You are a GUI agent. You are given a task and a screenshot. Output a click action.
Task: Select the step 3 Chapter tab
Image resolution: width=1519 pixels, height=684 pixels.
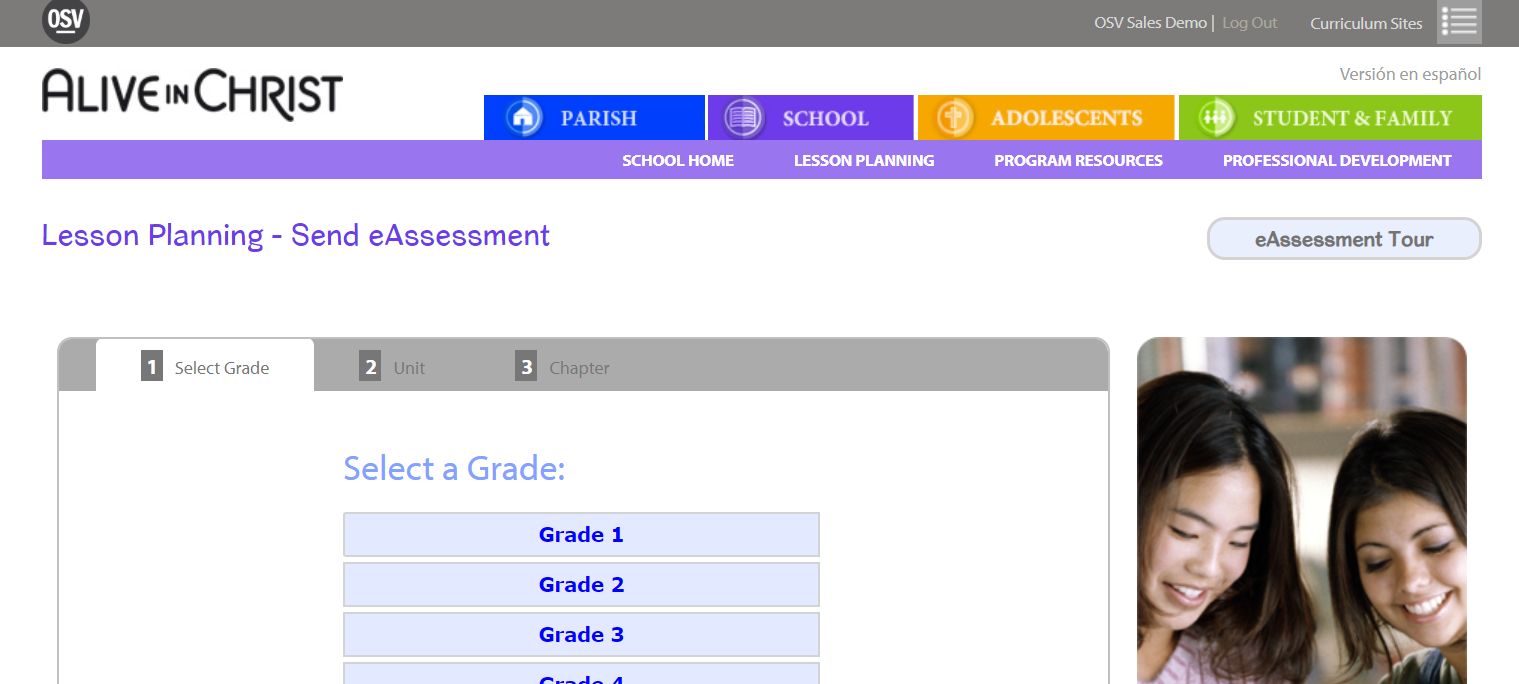point(562,367)
